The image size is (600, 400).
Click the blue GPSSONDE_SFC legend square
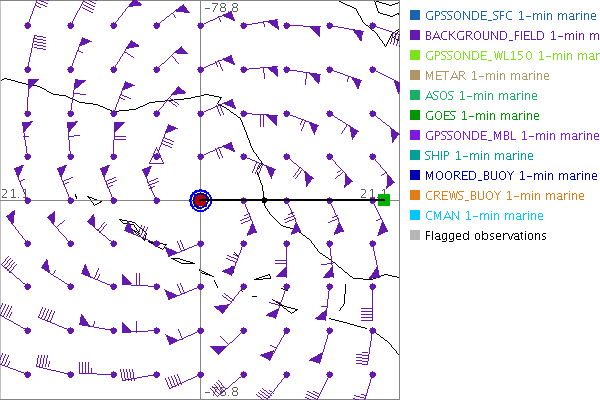416,15
